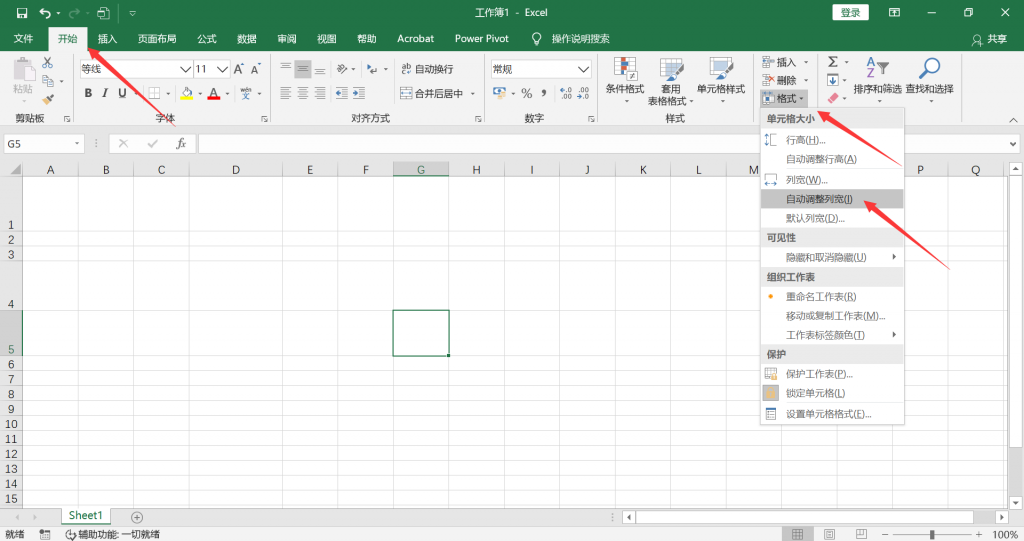Click the Orientation text angle icon

[342, 69]
